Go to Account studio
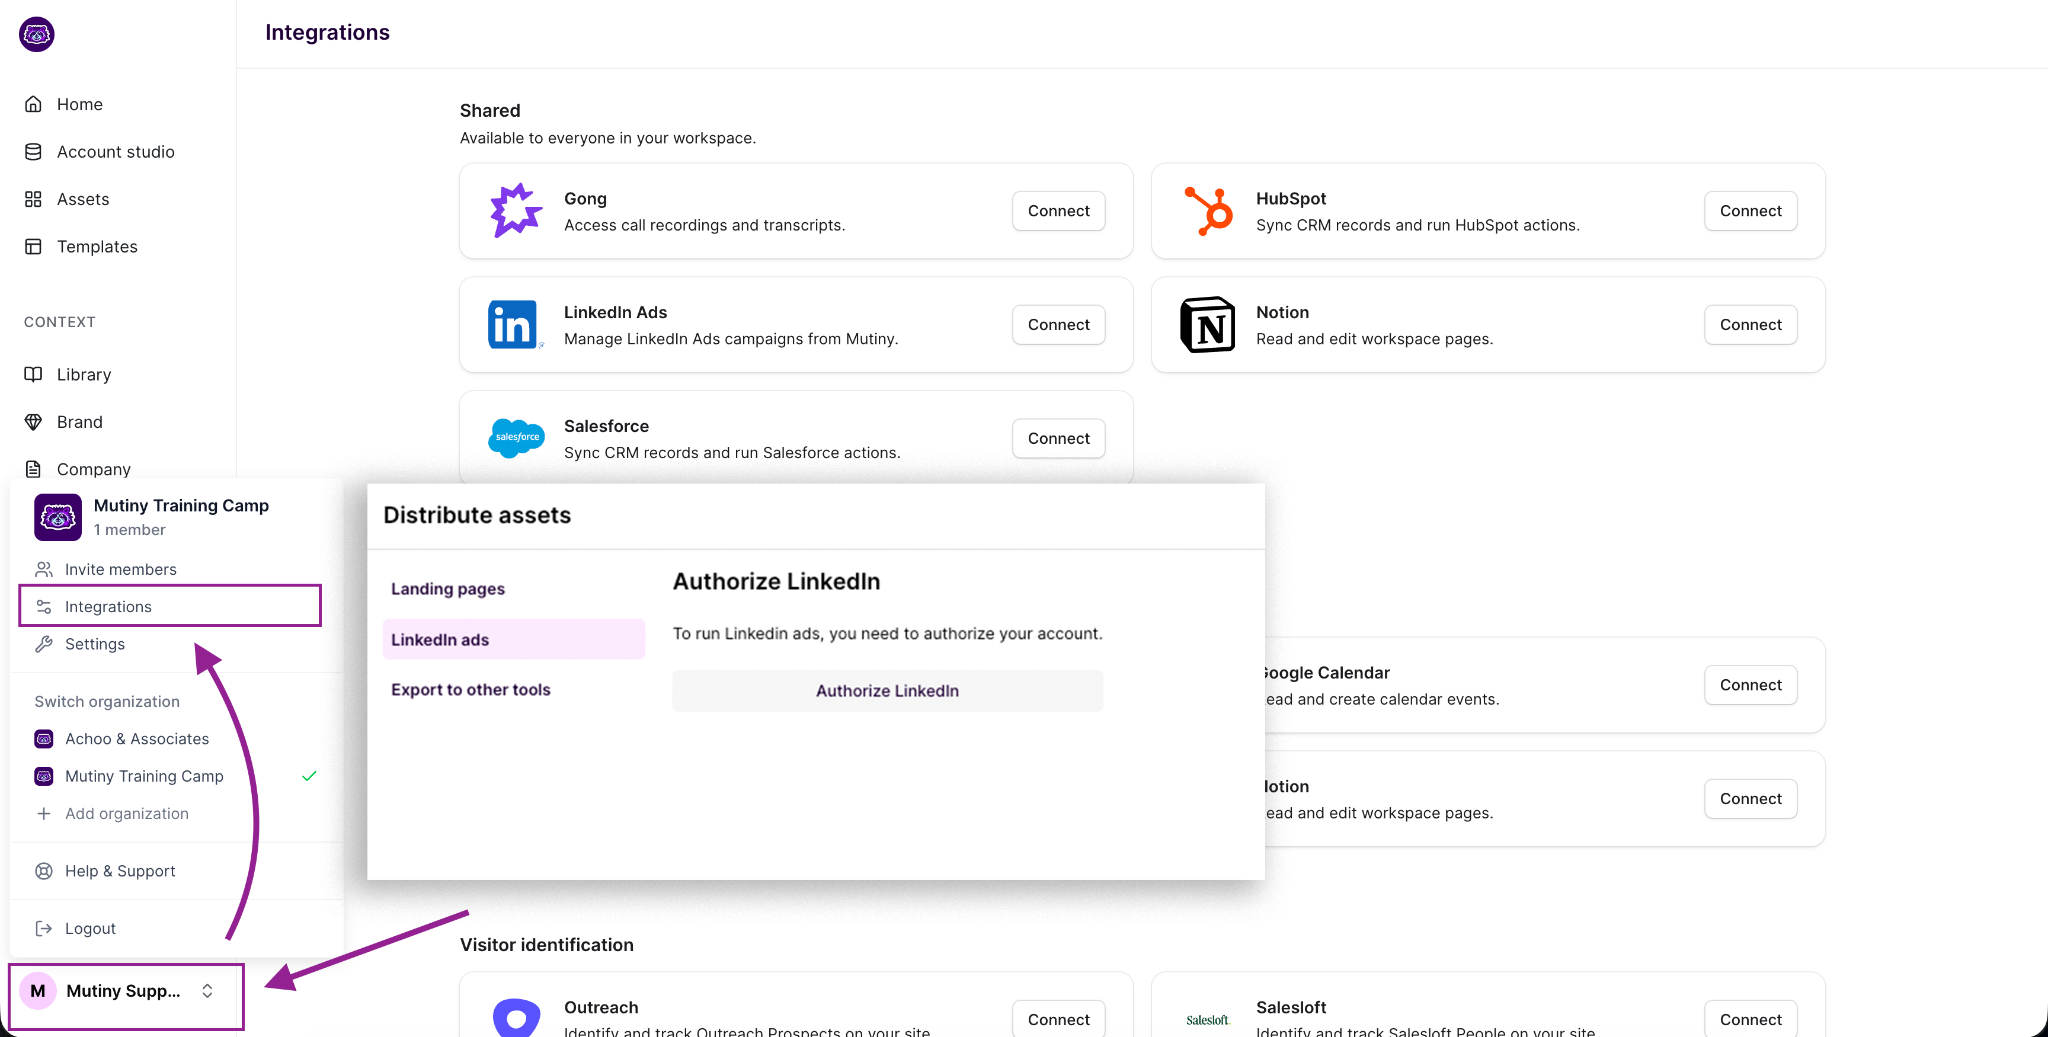The width and height of the screenshot is (2048, 1037). click(118, 152)
